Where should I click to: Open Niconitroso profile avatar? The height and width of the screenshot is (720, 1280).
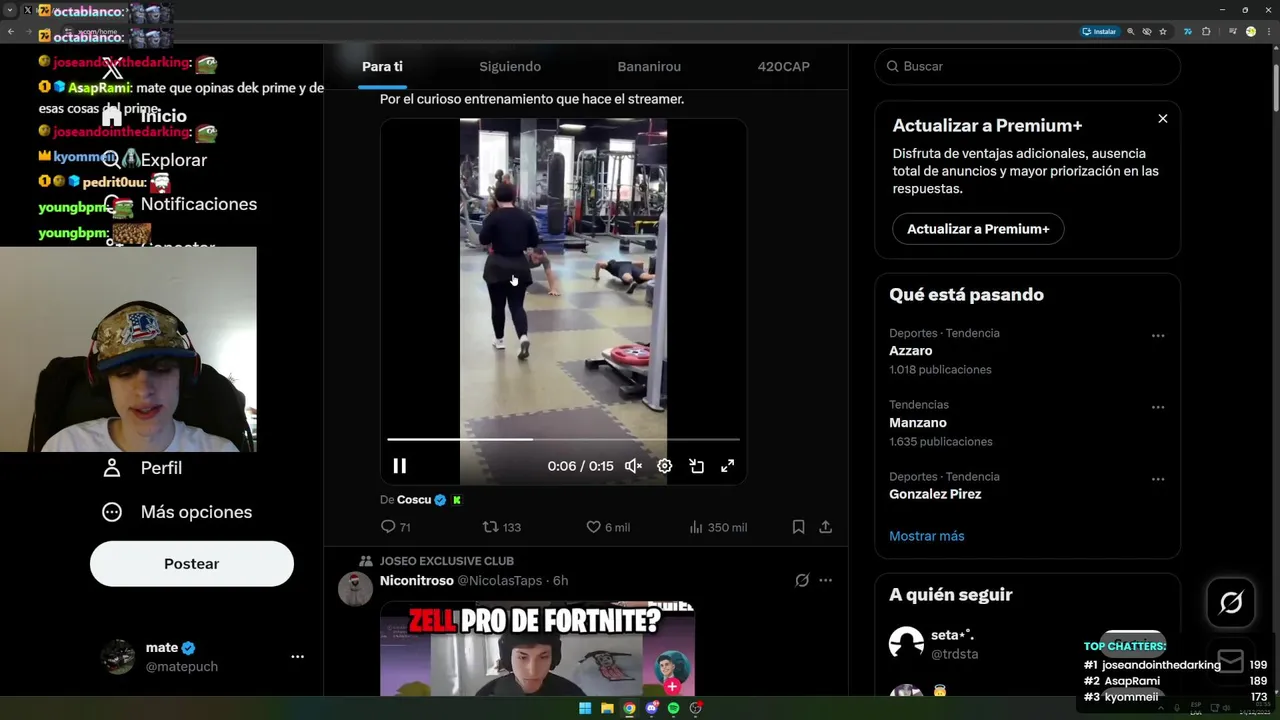(355, 589)
